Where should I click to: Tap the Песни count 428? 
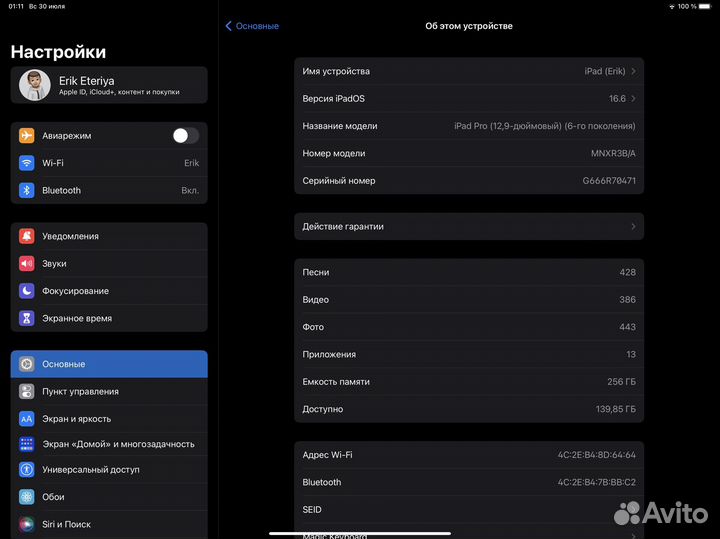pos(628,272)
